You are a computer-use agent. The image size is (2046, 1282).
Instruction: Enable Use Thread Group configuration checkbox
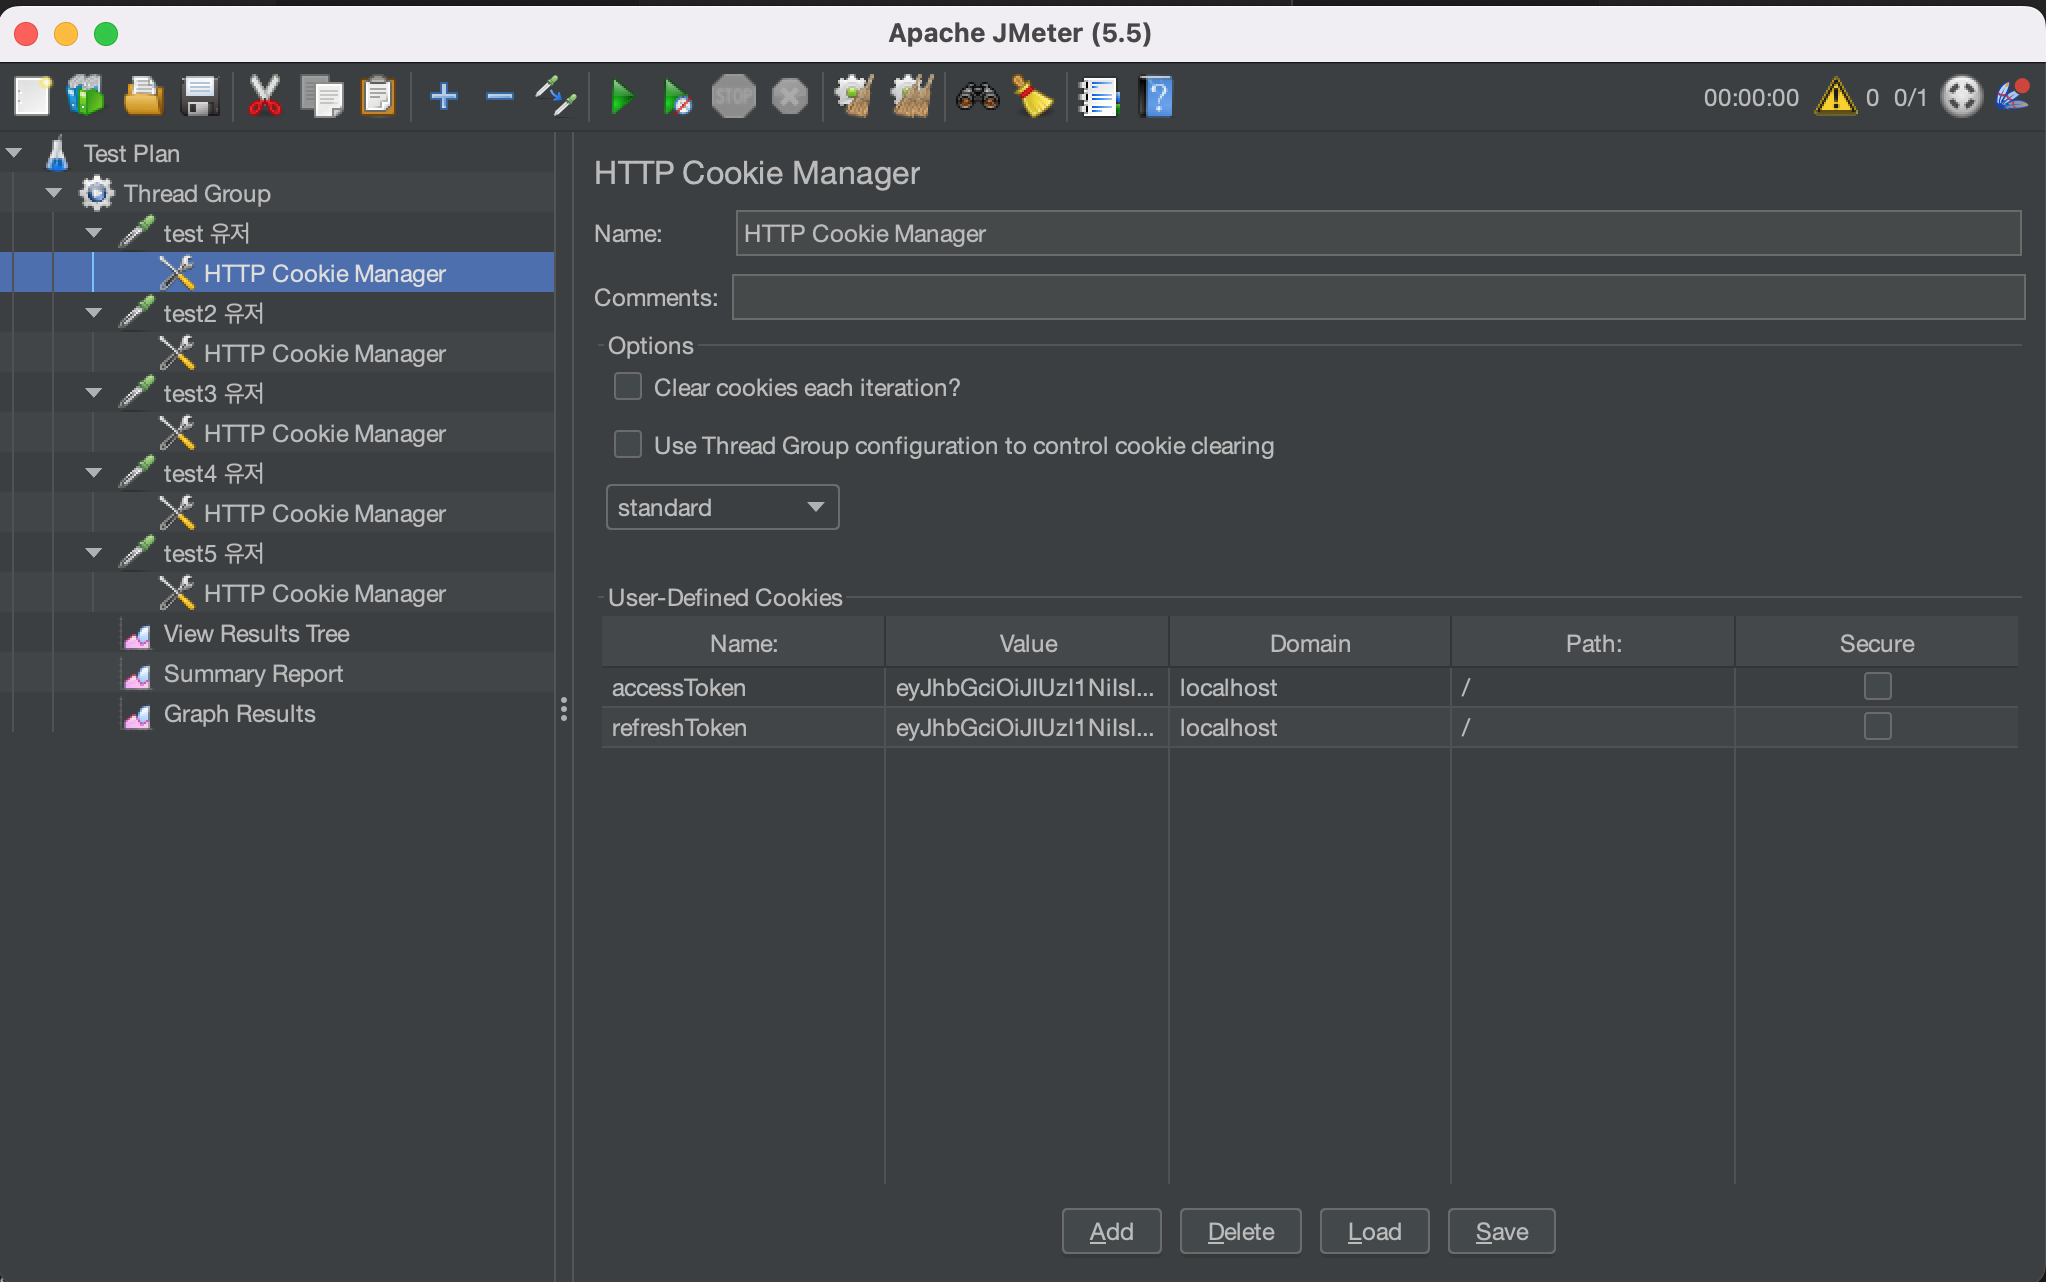coord(627,444)
